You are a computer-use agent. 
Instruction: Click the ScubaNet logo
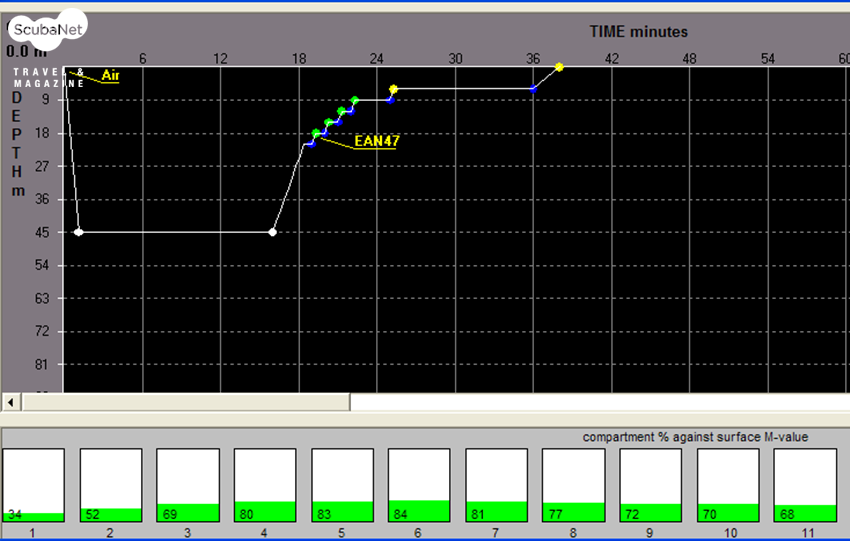point(47,31)
